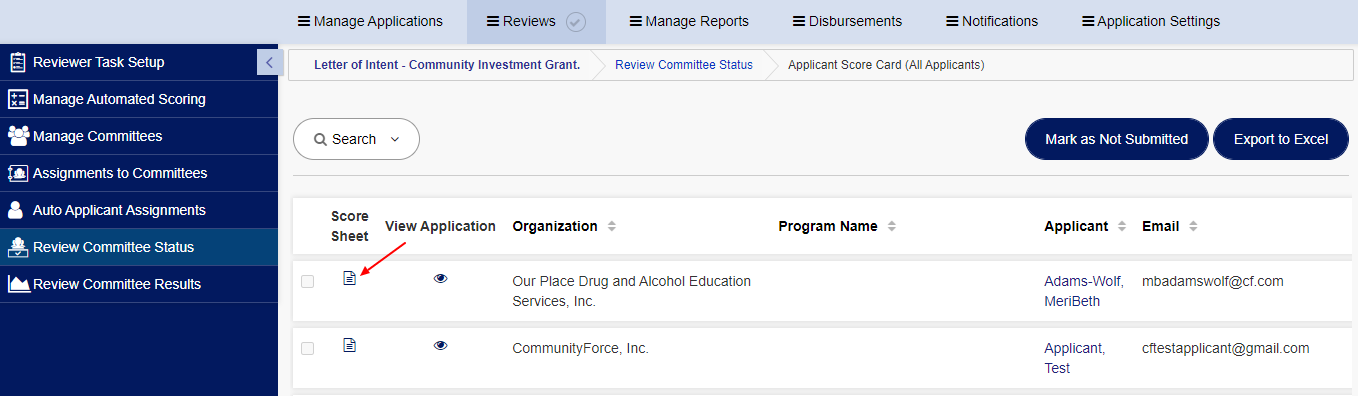Click Assignments to Committees icon
The image size is (1358, 396).
pos(17,173)
